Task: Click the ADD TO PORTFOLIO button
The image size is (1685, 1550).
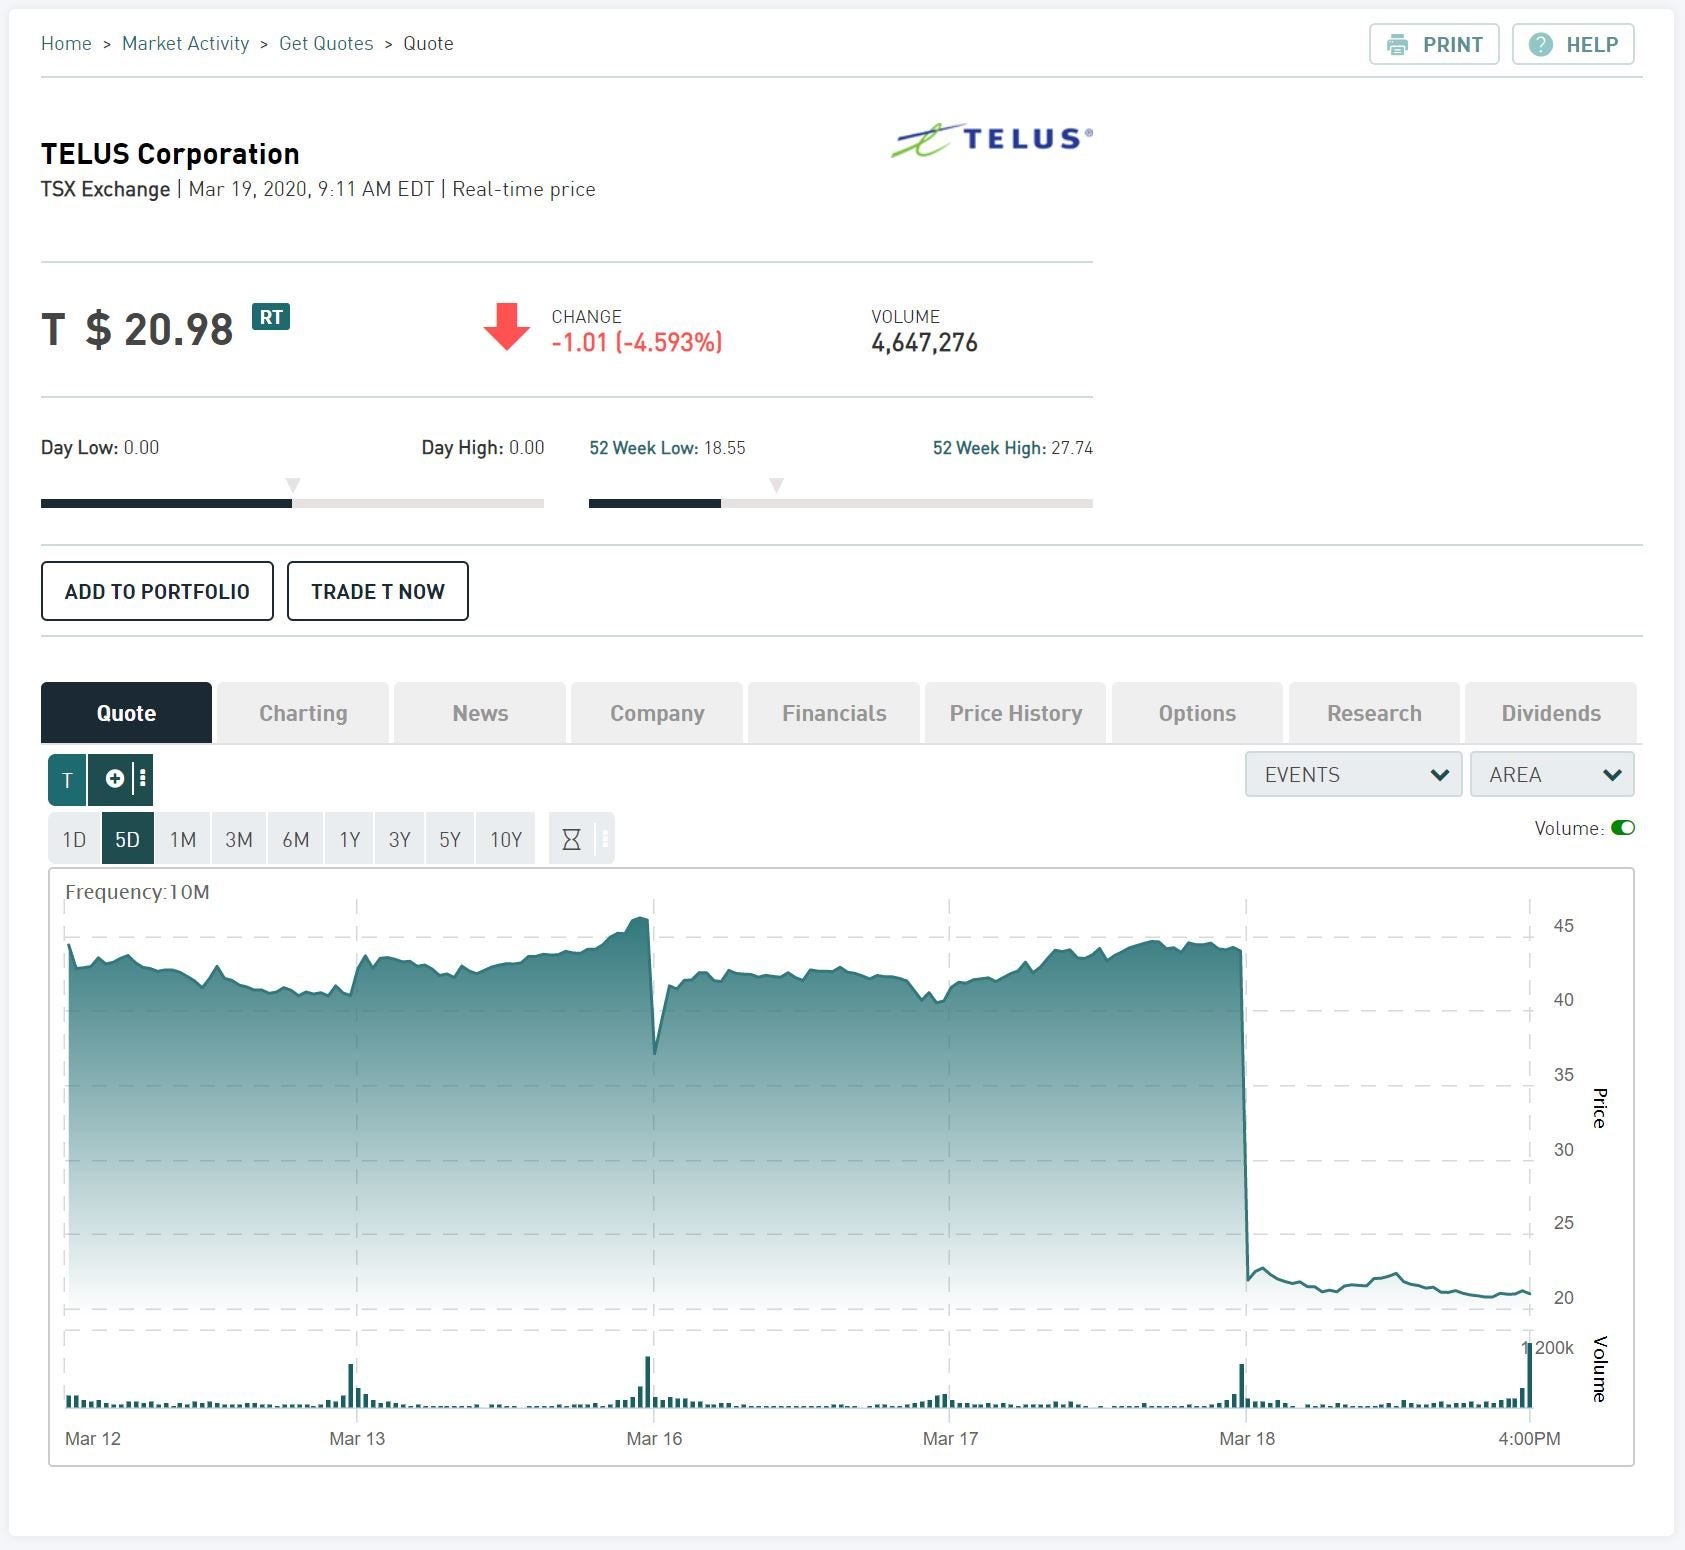Action: coord(156,591)
